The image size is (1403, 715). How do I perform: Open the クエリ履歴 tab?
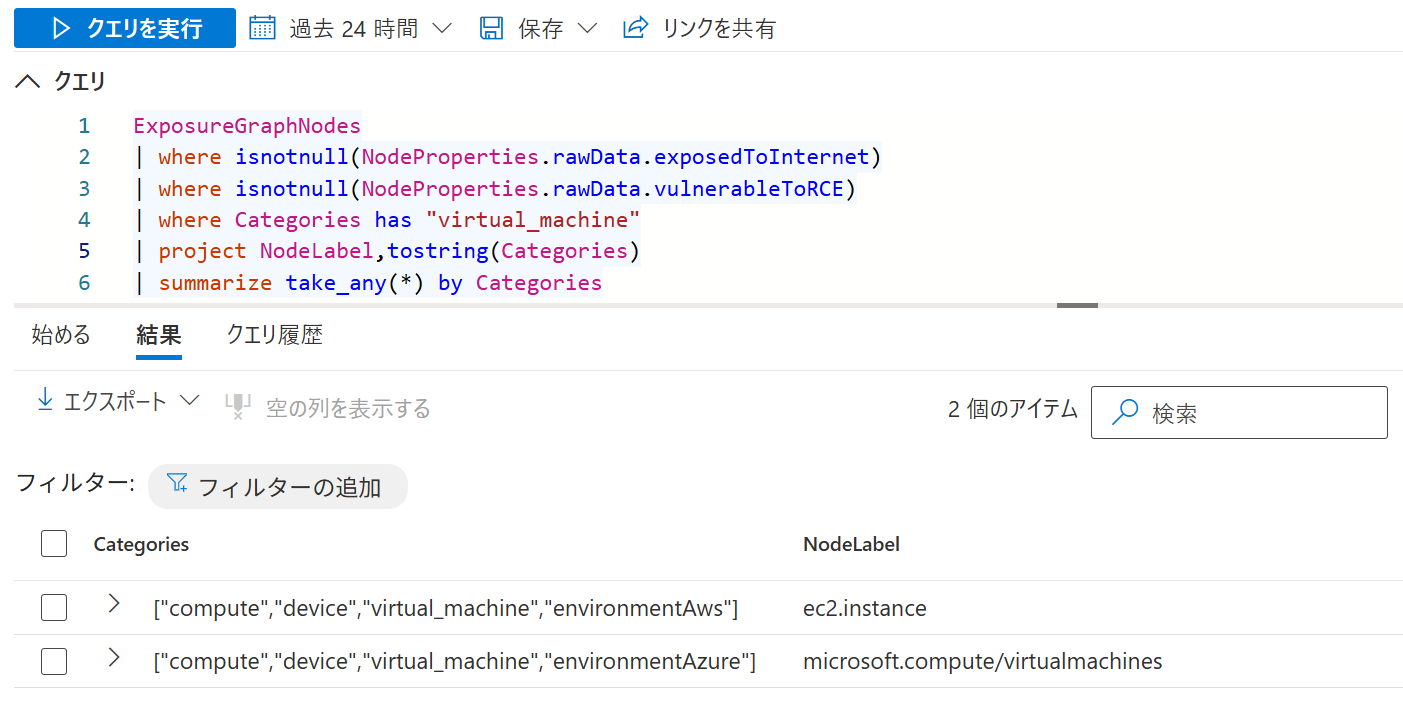(x=274, y=334)
